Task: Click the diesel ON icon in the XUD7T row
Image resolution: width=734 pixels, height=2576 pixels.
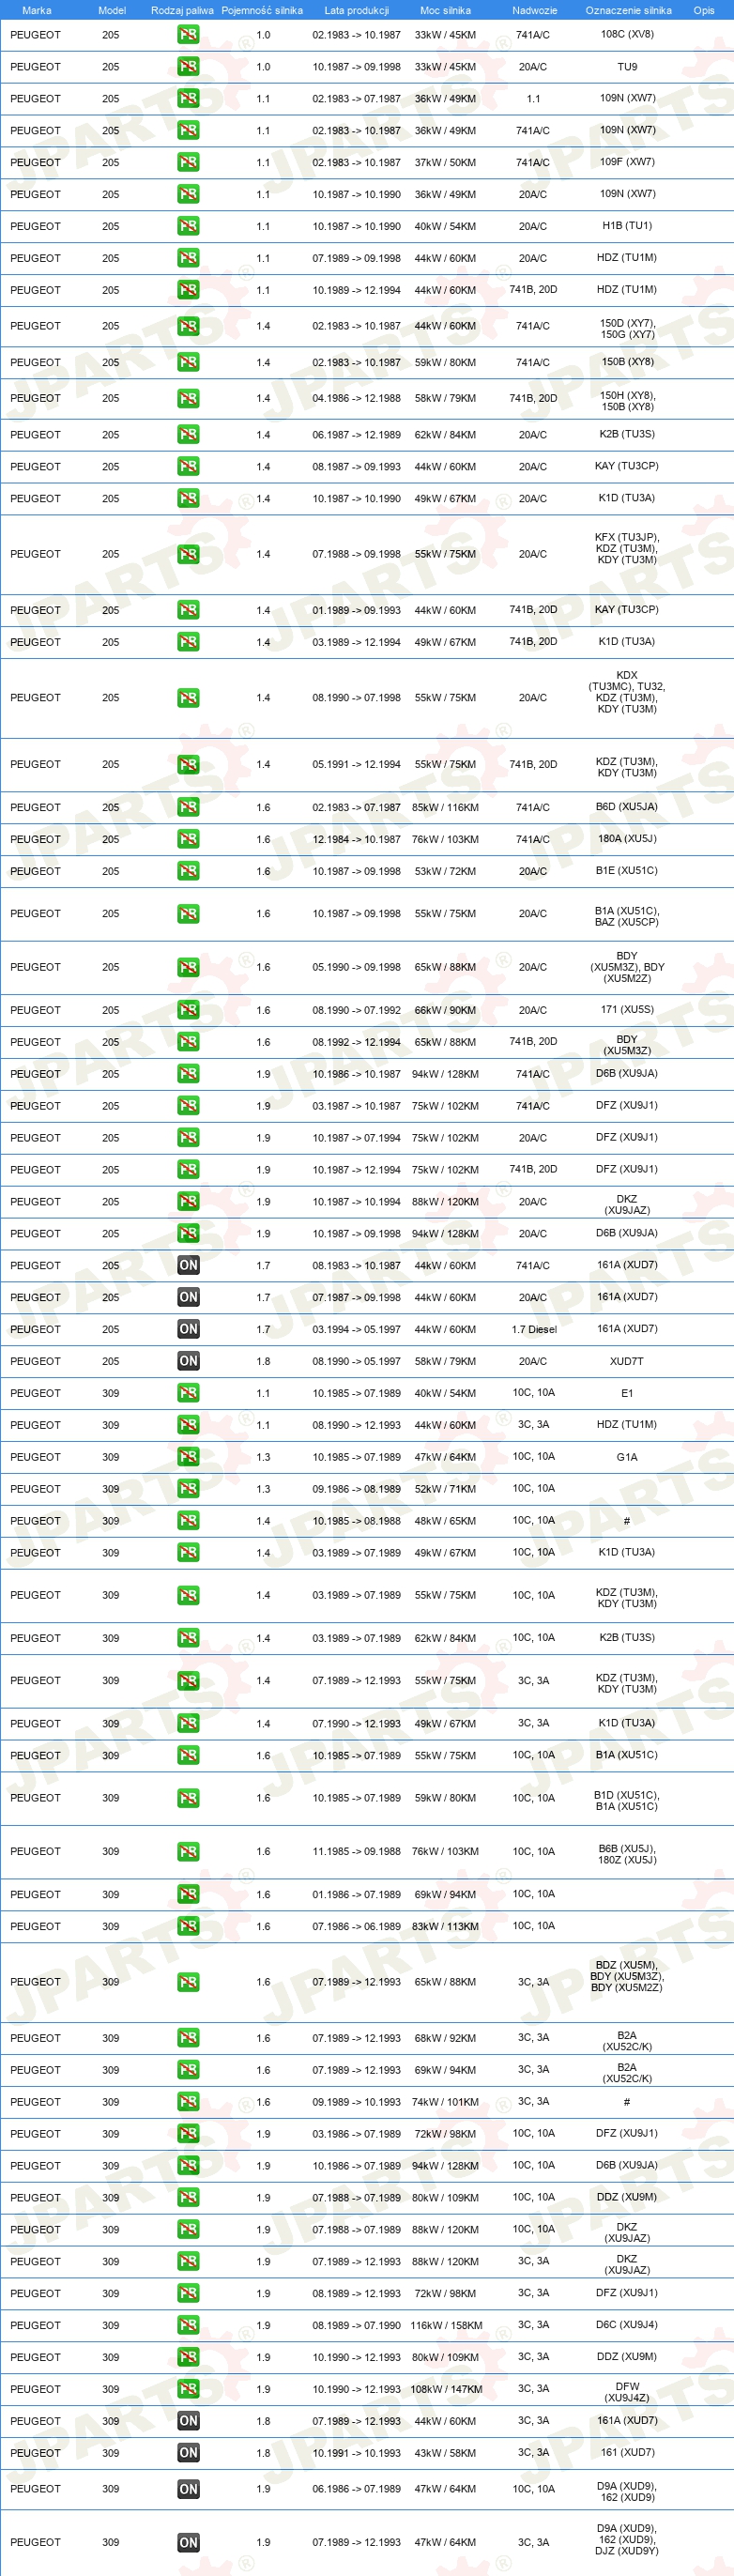Action: pyautogui.click(x=188, y=1361)
